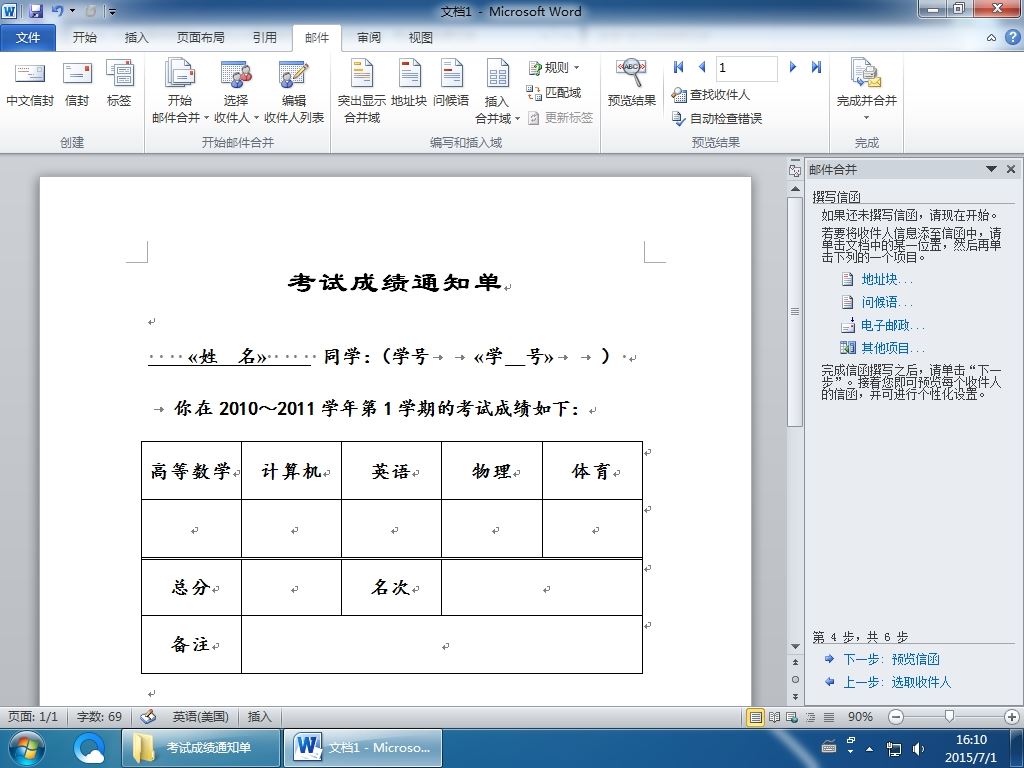The height and width of the screenshot is (768, 1024).
Task: Click the Select Browse Object circle button
Action: [795, 679]
